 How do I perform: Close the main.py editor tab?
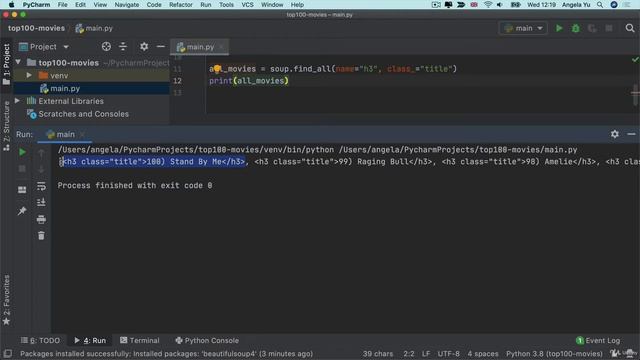coord(221,47)
